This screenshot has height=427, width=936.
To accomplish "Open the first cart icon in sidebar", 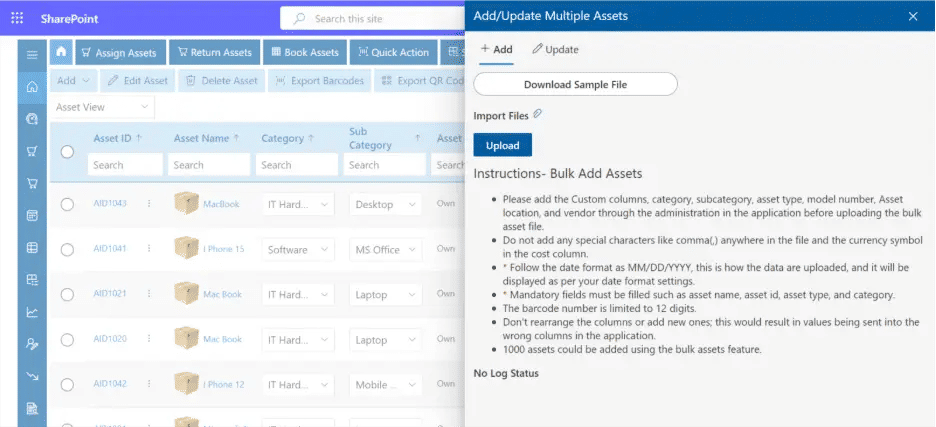I will click(32, 152).
